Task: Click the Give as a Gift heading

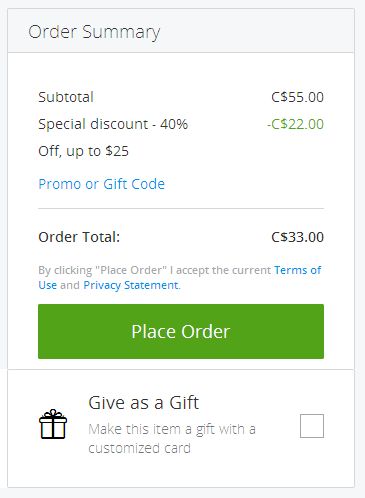Action: click(x=144, y=403)
